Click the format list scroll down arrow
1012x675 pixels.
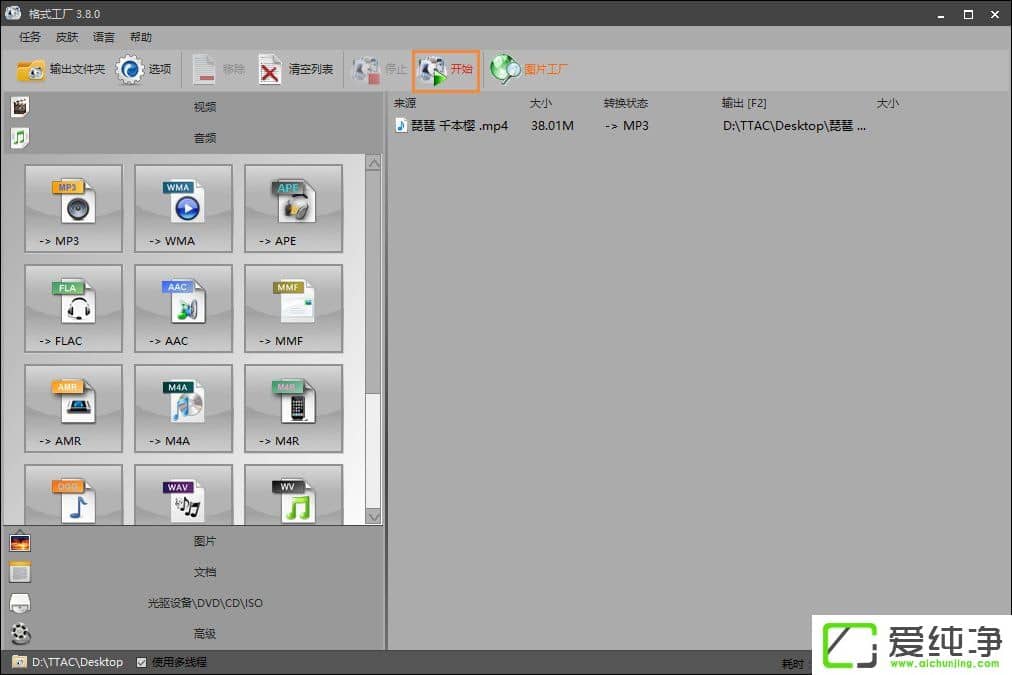click(x=374, y=516)
